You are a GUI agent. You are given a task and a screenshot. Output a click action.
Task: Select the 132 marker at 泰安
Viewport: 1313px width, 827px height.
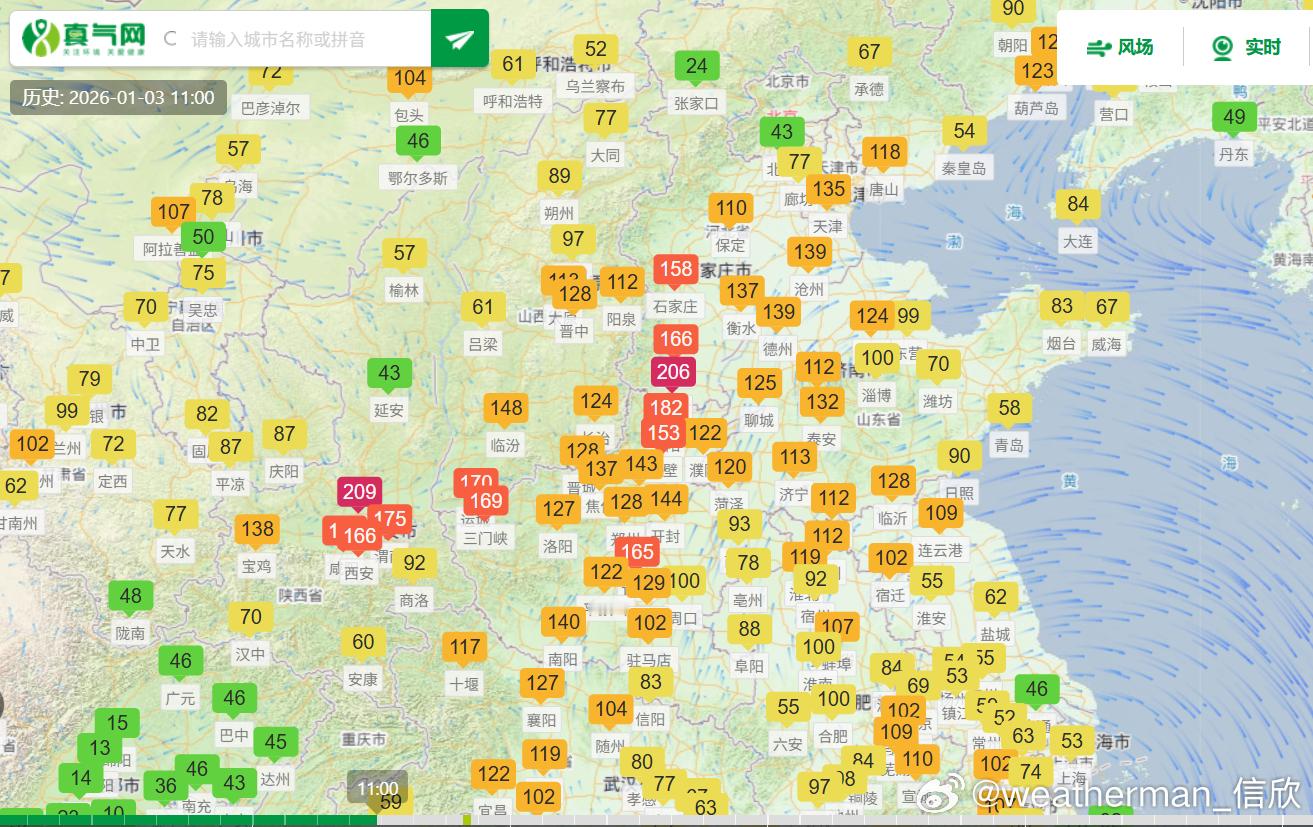click(822, 403)
